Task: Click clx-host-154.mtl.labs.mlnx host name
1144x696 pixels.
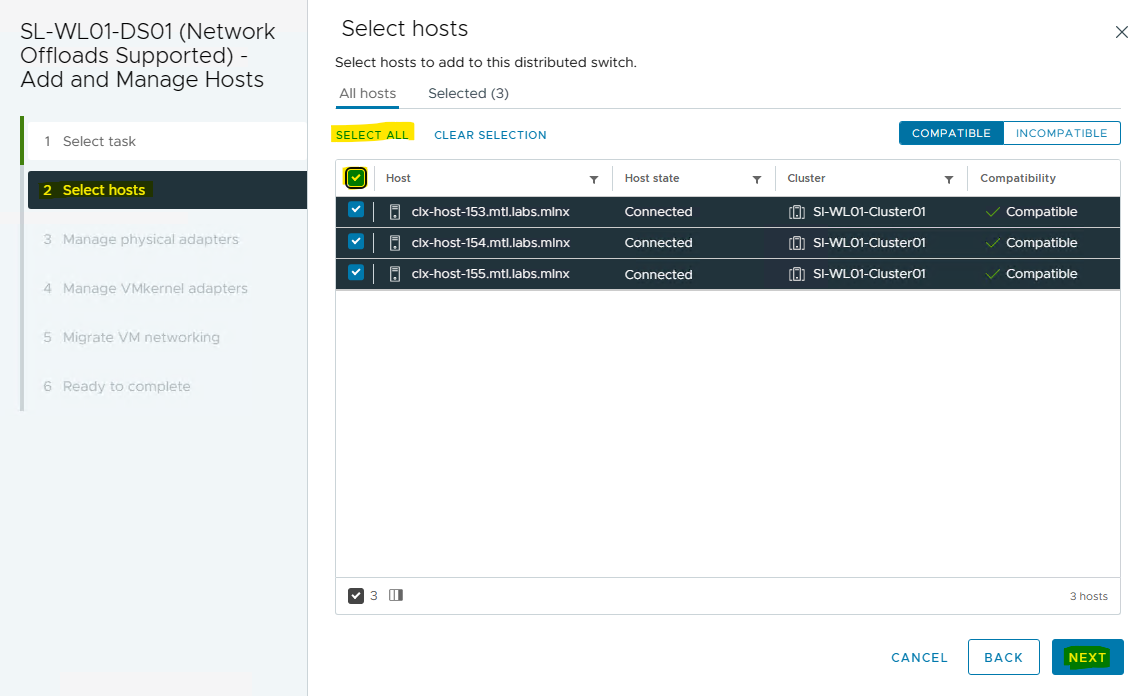Action: click(490, 243)
